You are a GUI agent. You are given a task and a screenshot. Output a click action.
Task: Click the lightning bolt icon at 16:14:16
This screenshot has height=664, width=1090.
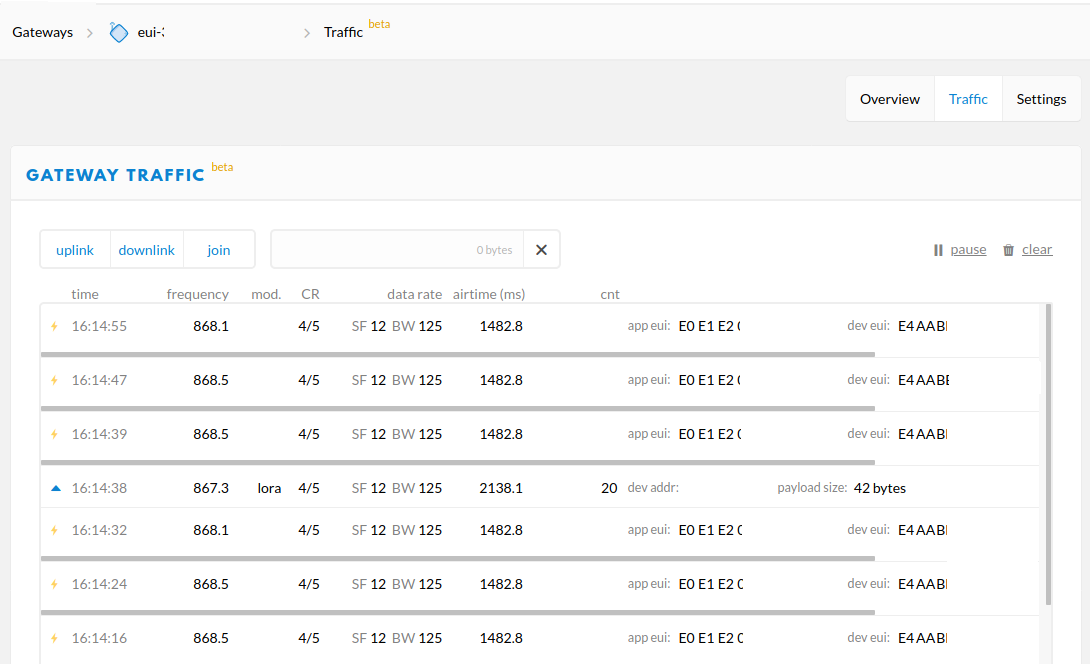[x=55, y=638]
